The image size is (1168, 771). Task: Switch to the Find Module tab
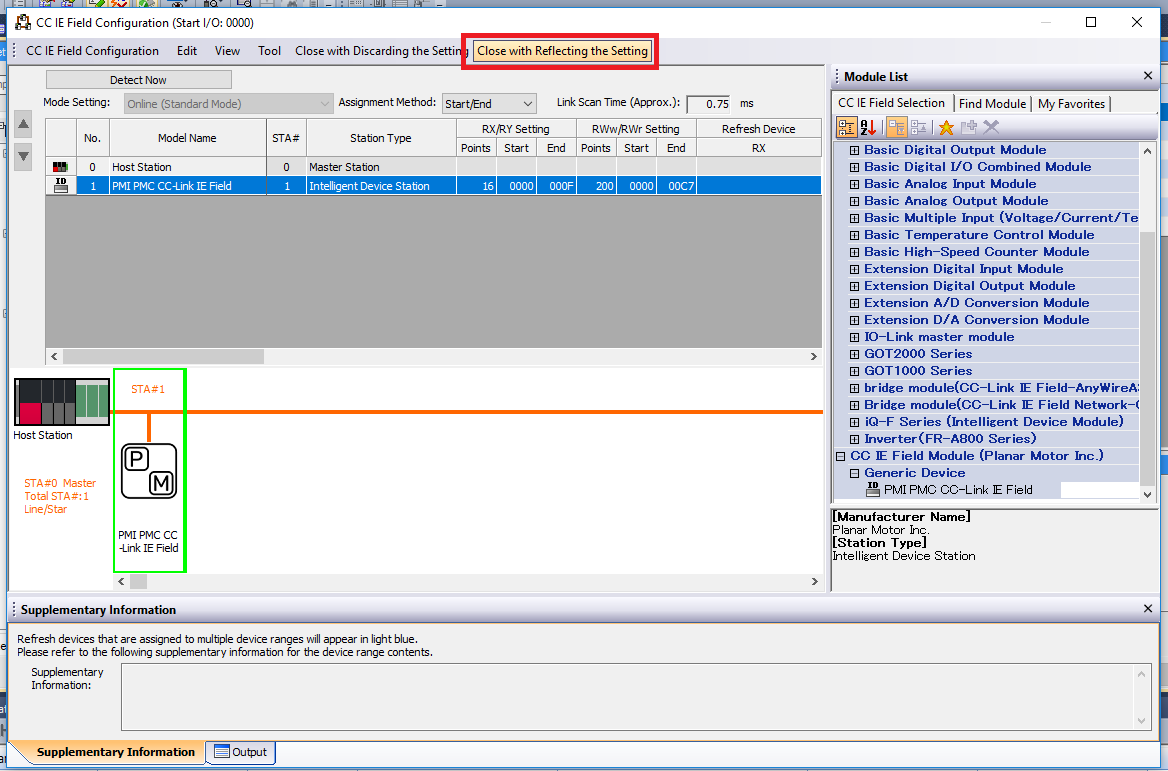click(991, 103)
